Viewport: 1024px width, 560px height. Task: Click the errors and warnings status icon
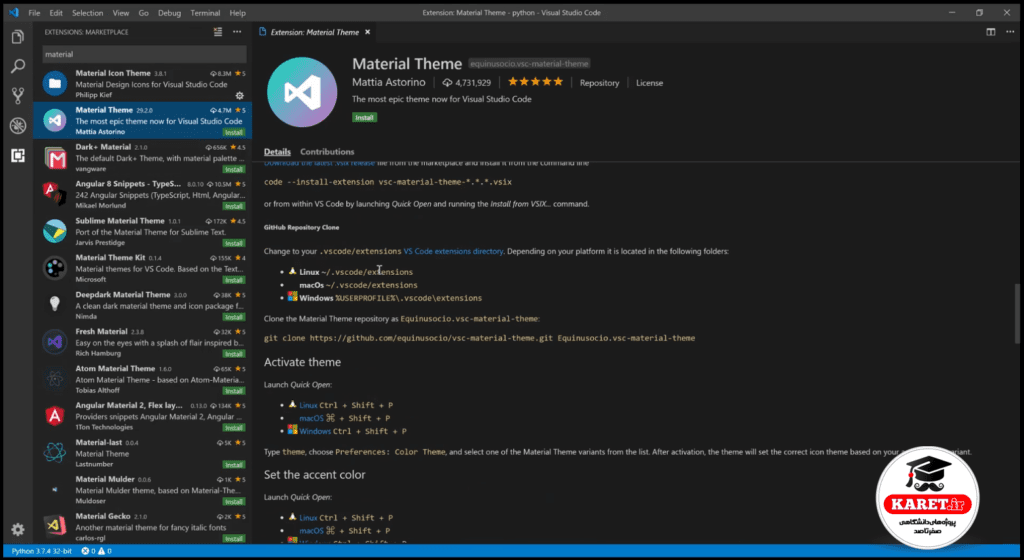96,552
